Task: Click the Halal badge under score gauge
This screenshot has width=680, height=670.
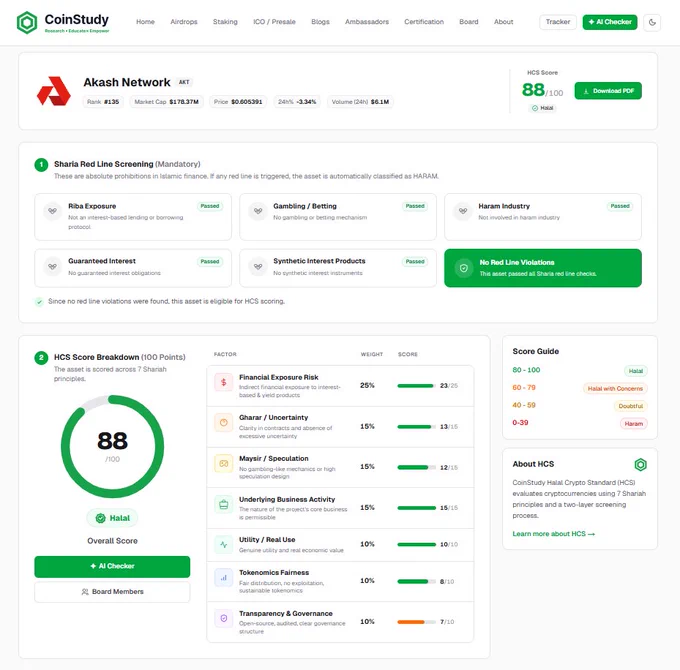Action: tap(112, 518)
